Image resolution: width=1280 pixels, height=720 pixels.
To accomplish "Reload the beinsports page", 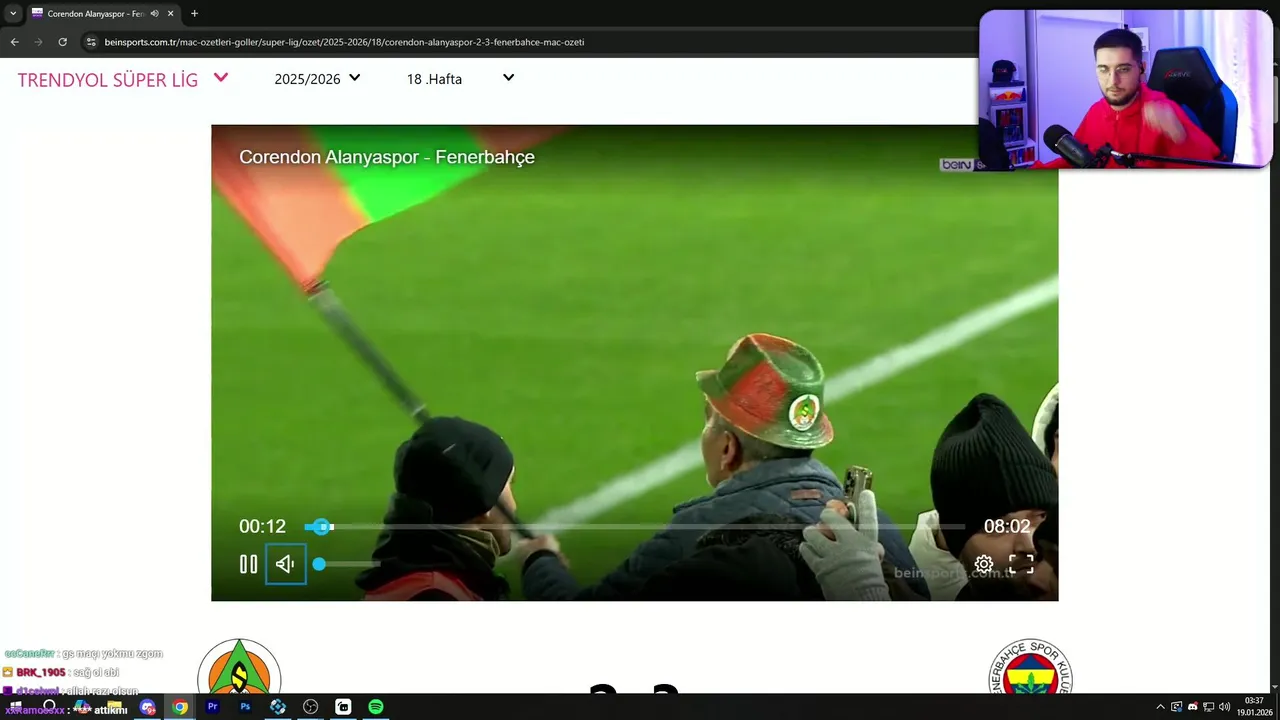I will tap(62, 42).
